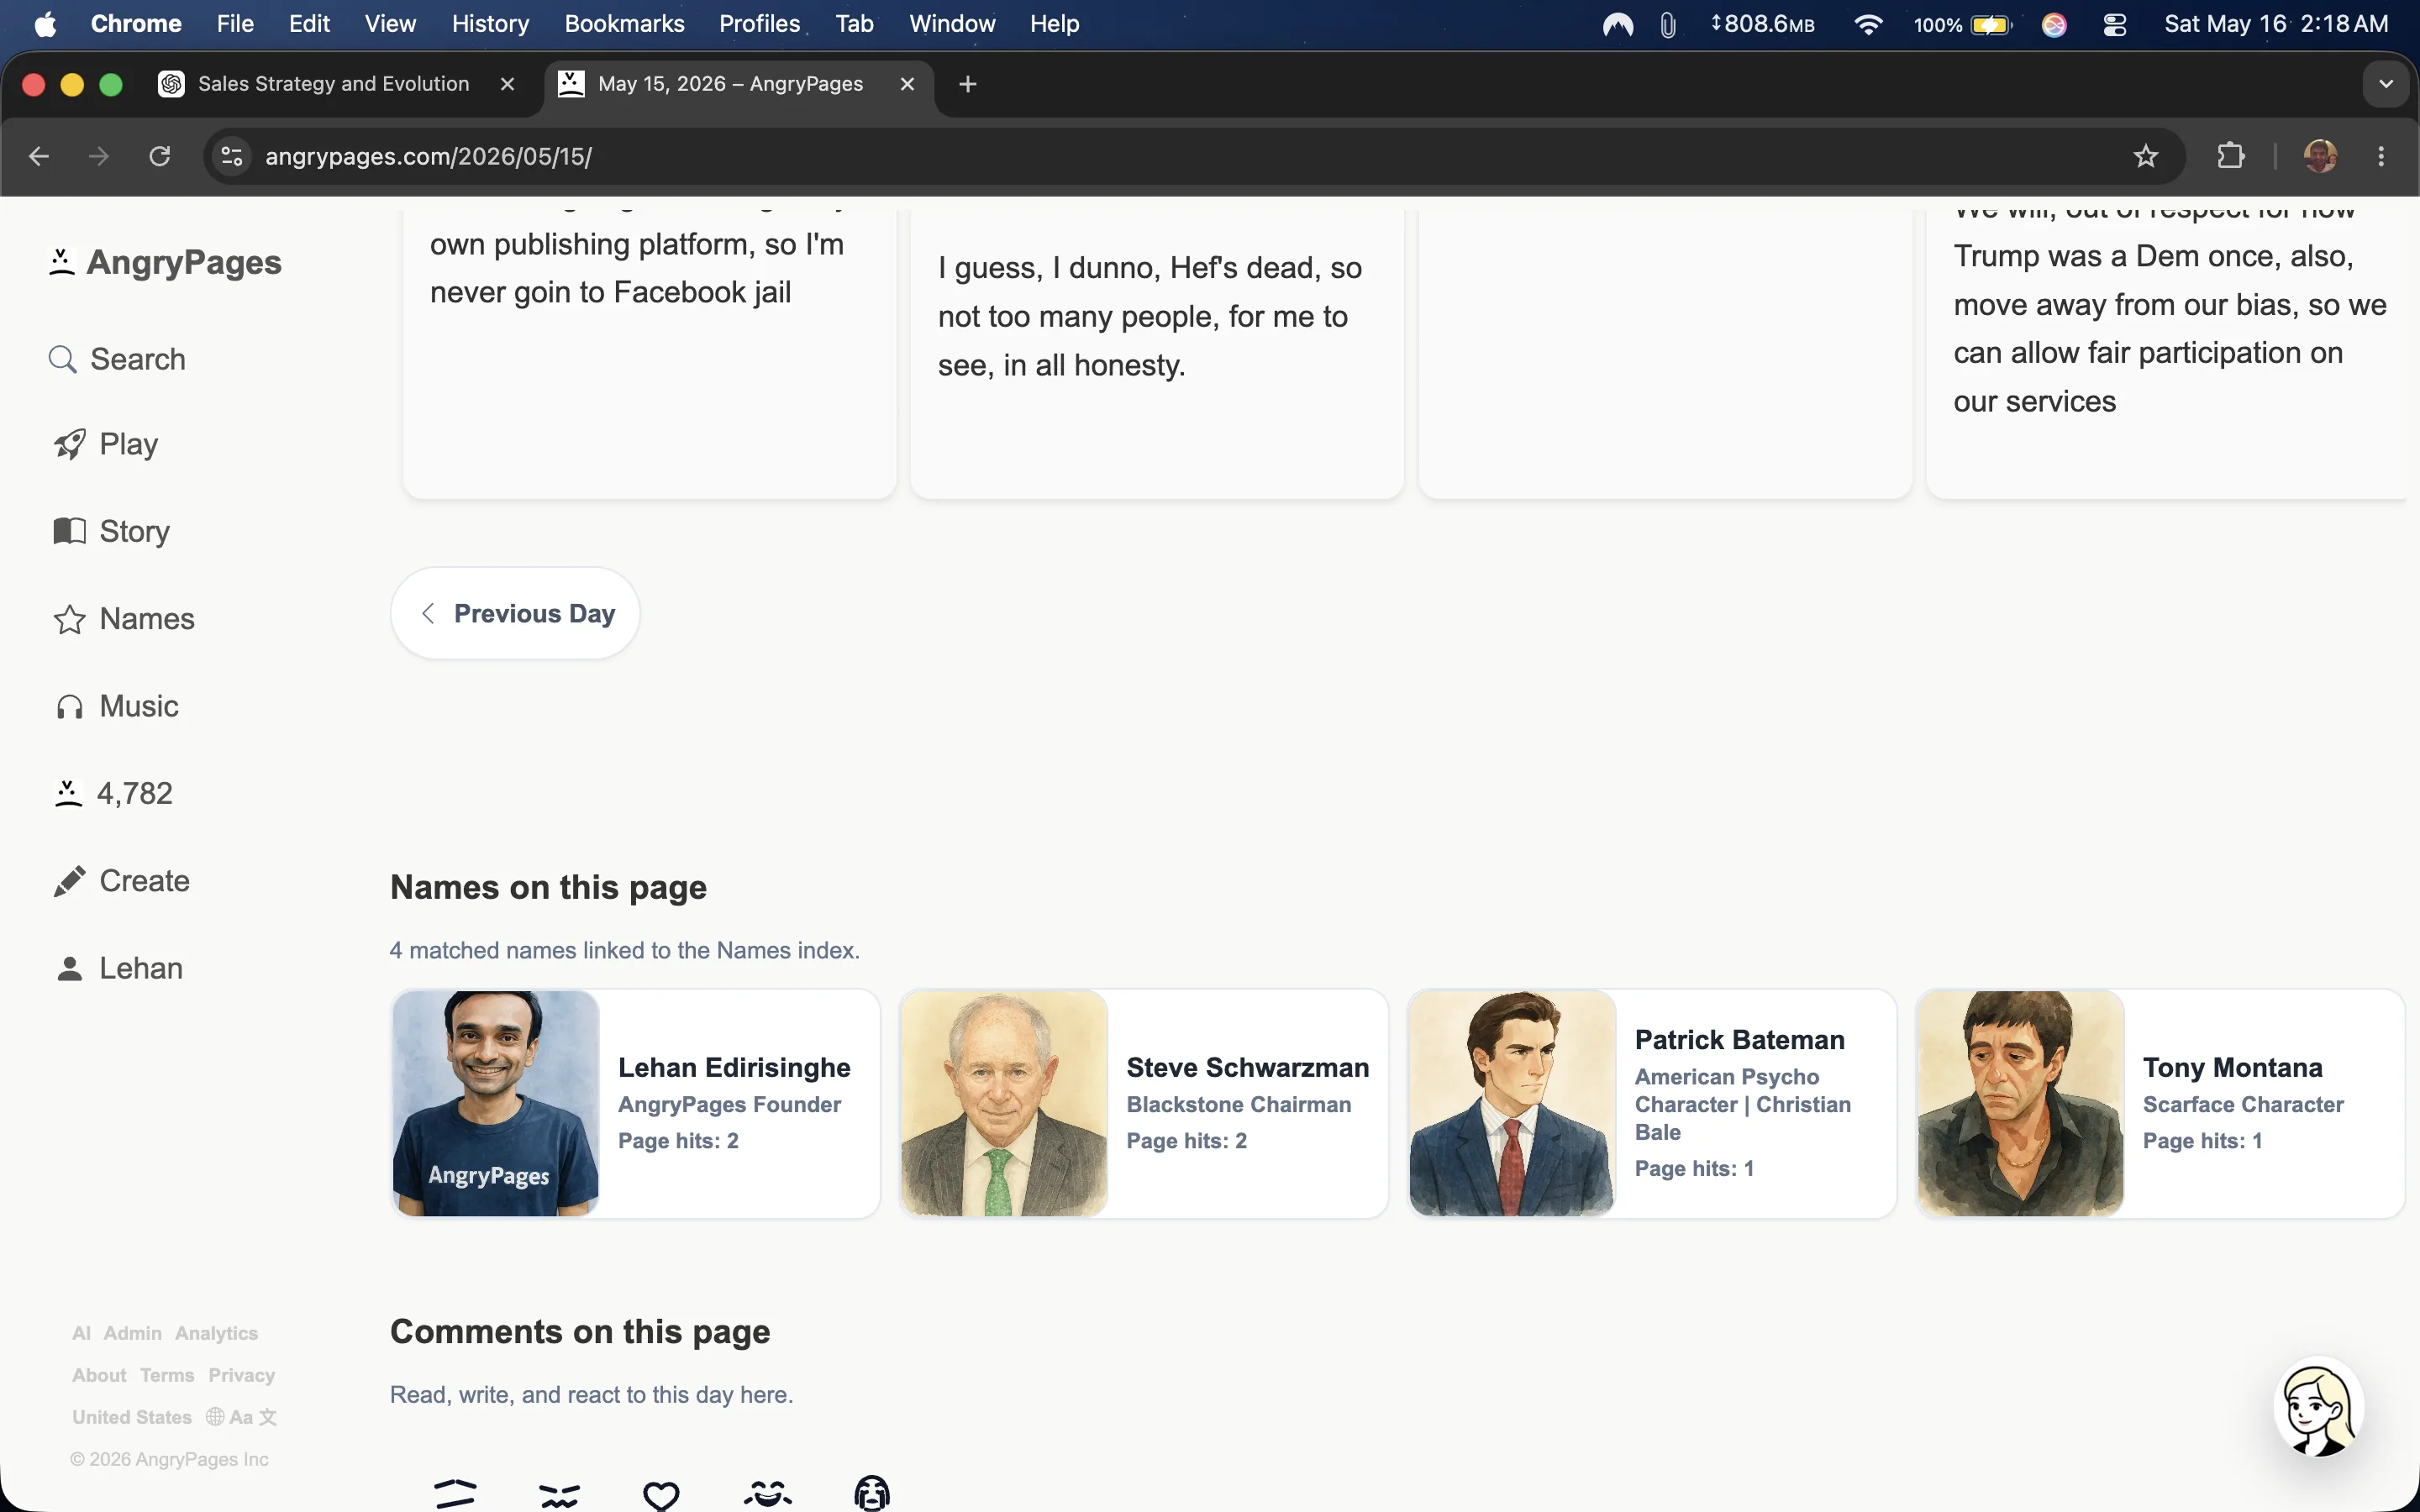Viewport: 2420px width, 1512px height.
Task: Go to the Names index from the sidebar
Action: (x=124, y=619)
